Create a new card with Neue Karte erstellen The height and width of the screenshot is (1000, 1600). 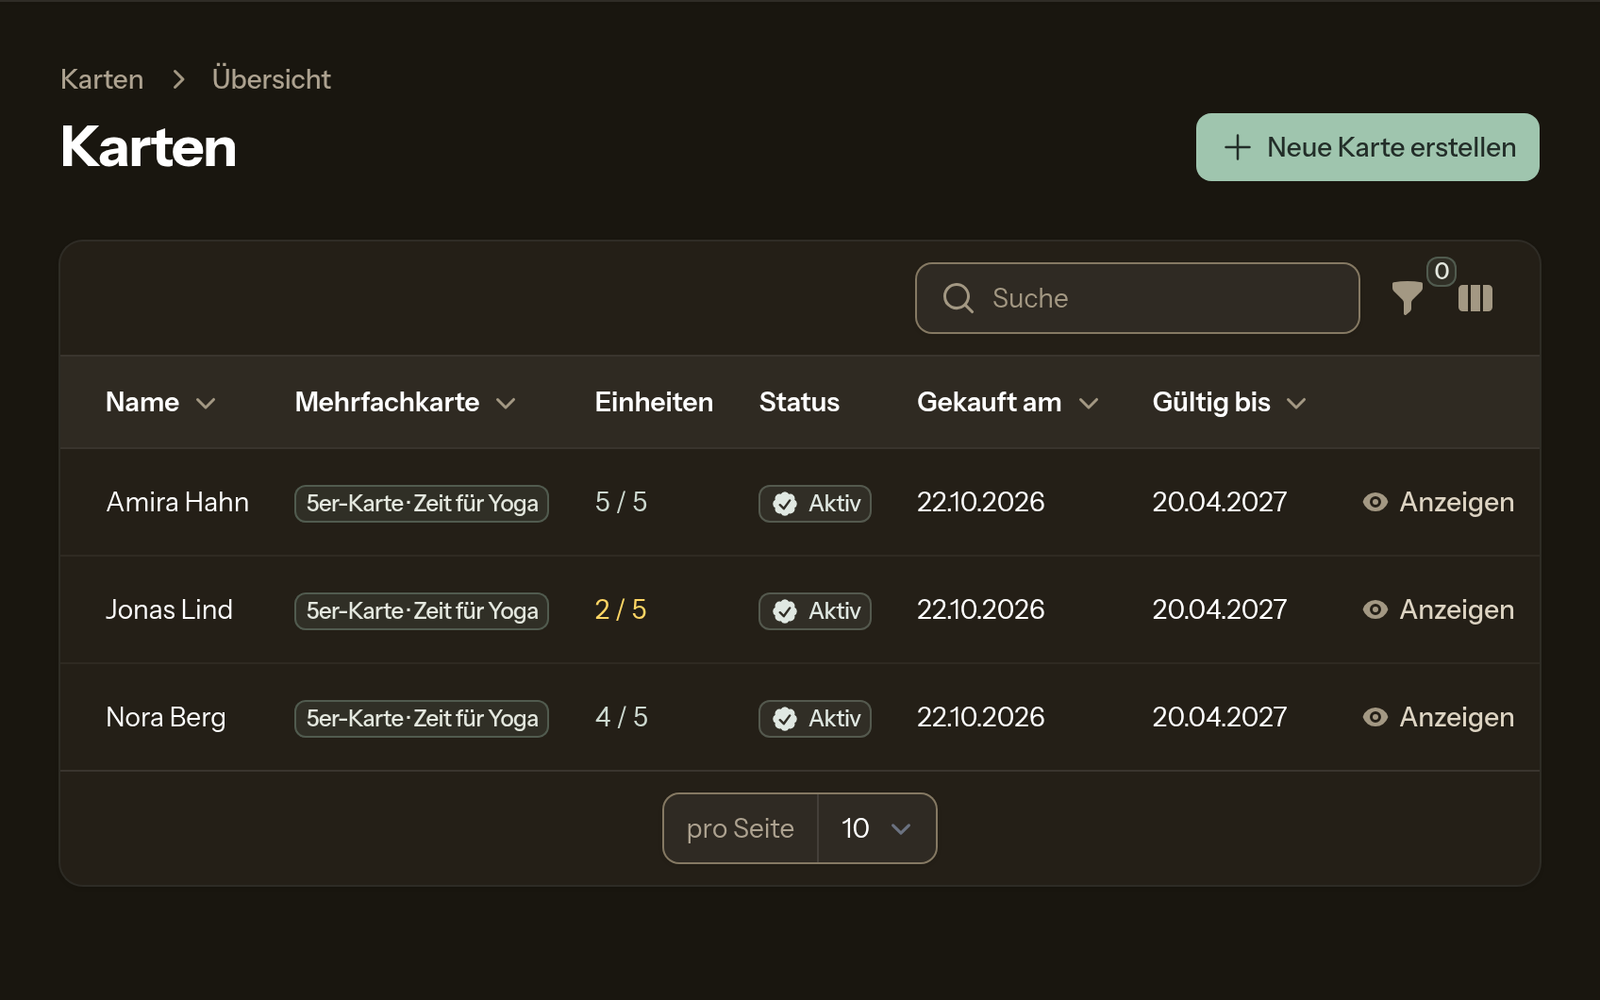tap(1367, 147)
